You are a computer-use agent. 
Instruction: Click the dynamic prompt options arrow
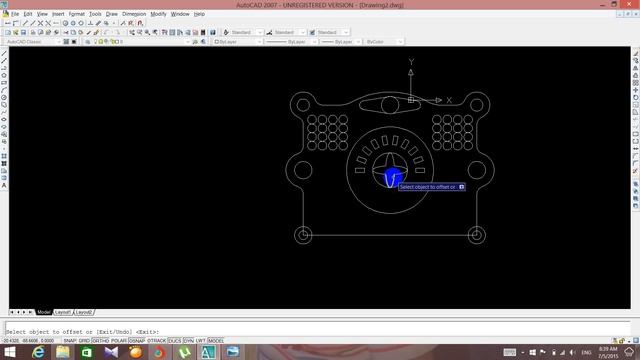[461, 187]
